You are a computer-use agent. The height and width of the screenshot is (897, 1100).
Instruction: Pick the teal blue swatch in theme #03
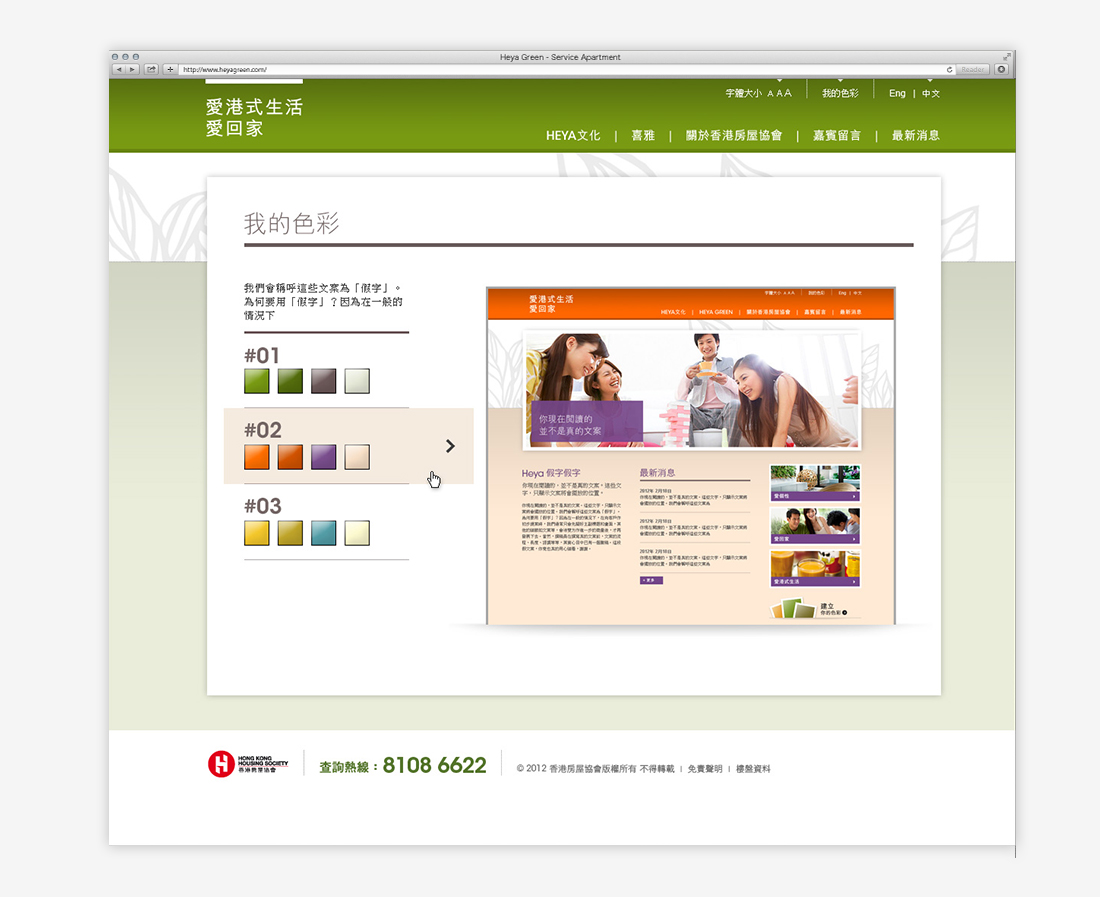tap(323, 532)
